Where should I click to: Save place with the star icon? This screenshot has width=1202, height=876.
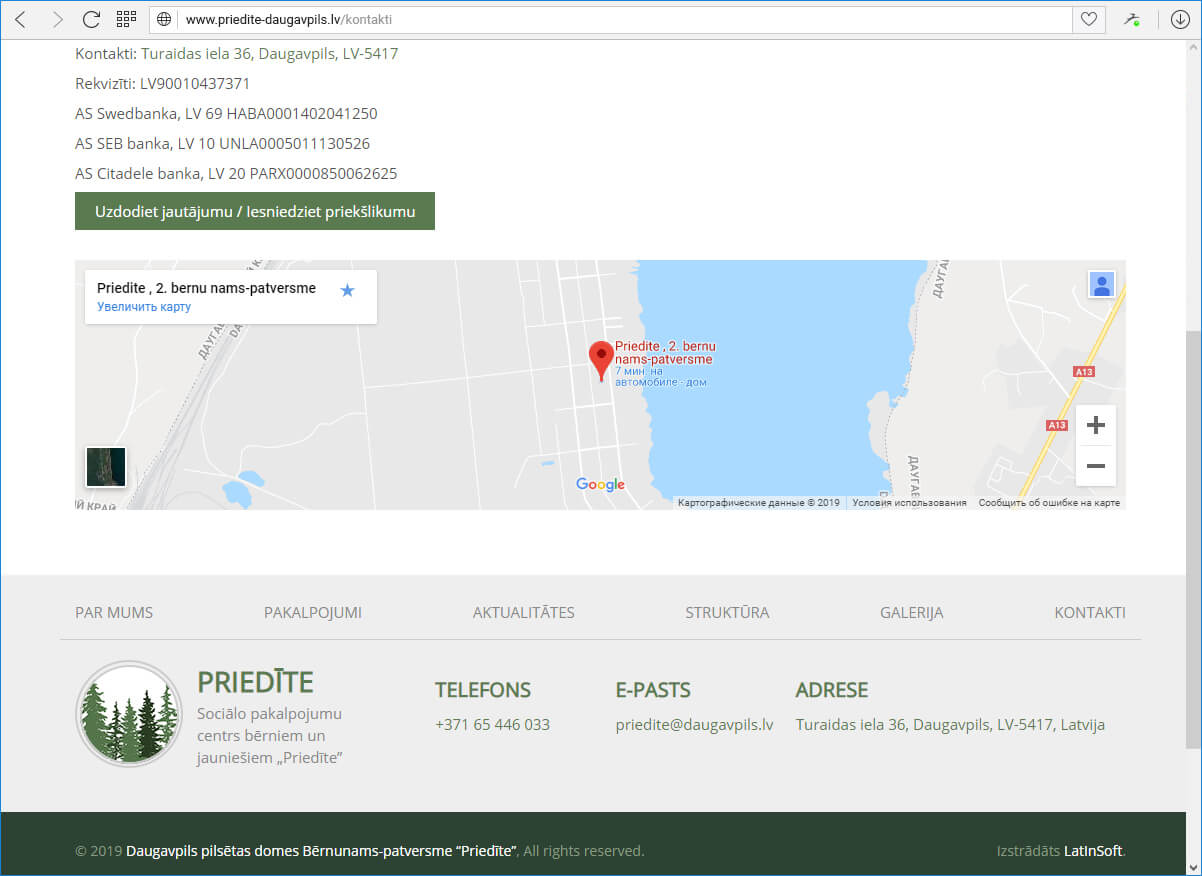pos(347,290)
